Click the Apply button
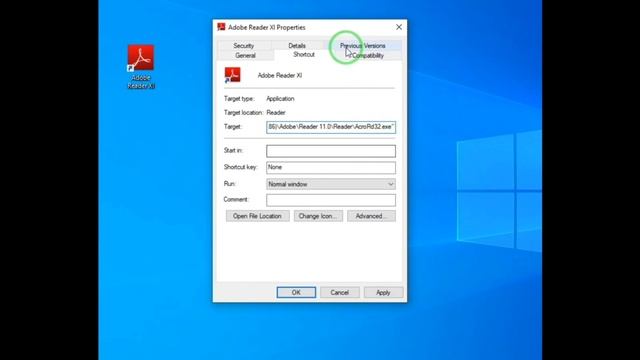This screenshot has width=640, height=360. tap(383, 292)
